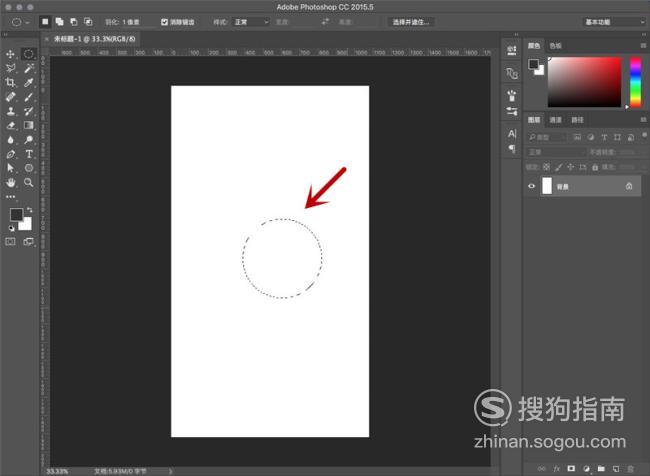Image resolution: width=650 pixels, height=476 pixels.
Task: Create new adjustment layer icon
Action: coord(586,469)
